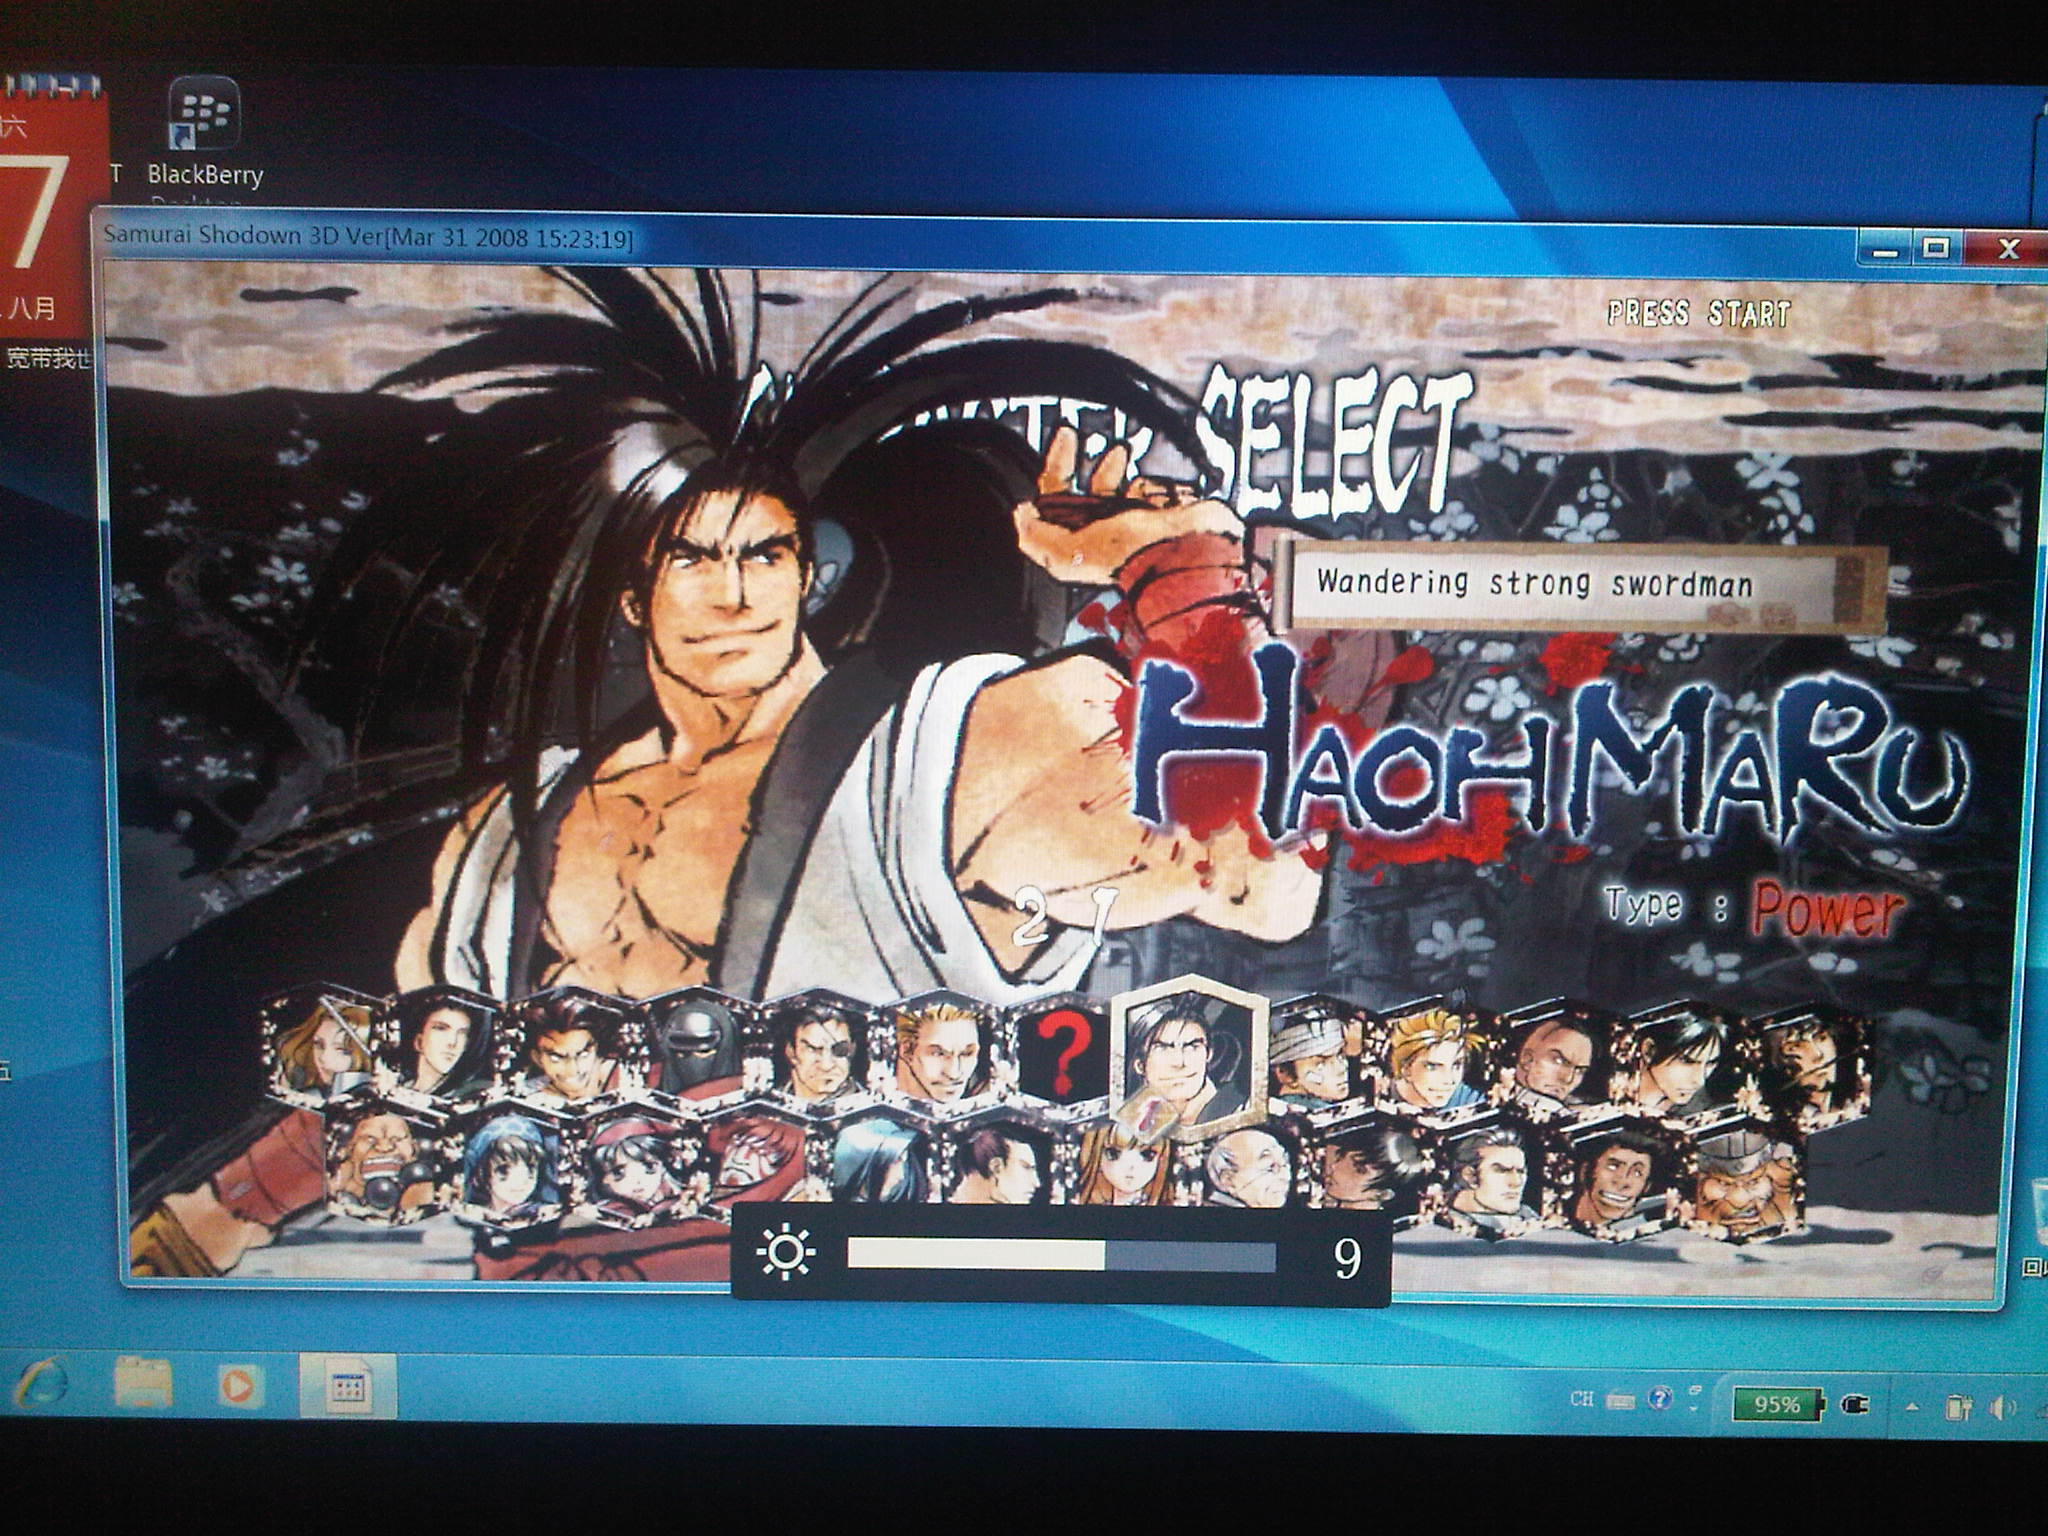The height and width of the screenshot is (1536, 2048).
Task: Click the power plug icon
Action: tap(1854, 1404)
